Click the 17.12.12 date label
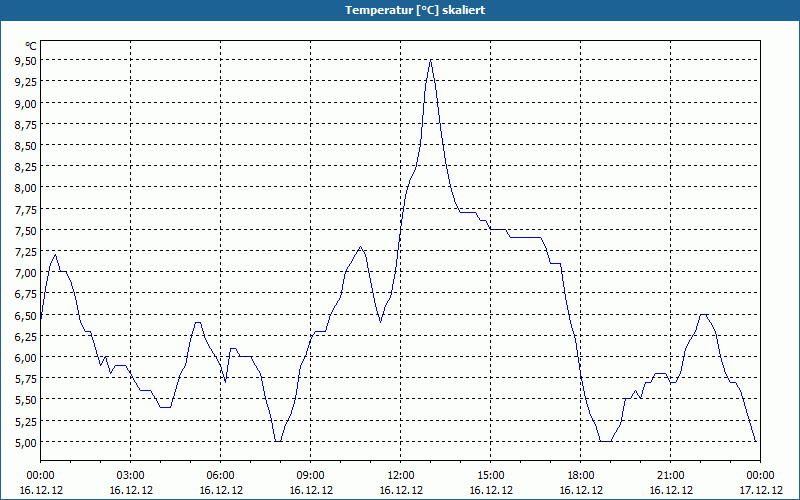The width and height of the screenshot is (800, 500). click(761, 490)
